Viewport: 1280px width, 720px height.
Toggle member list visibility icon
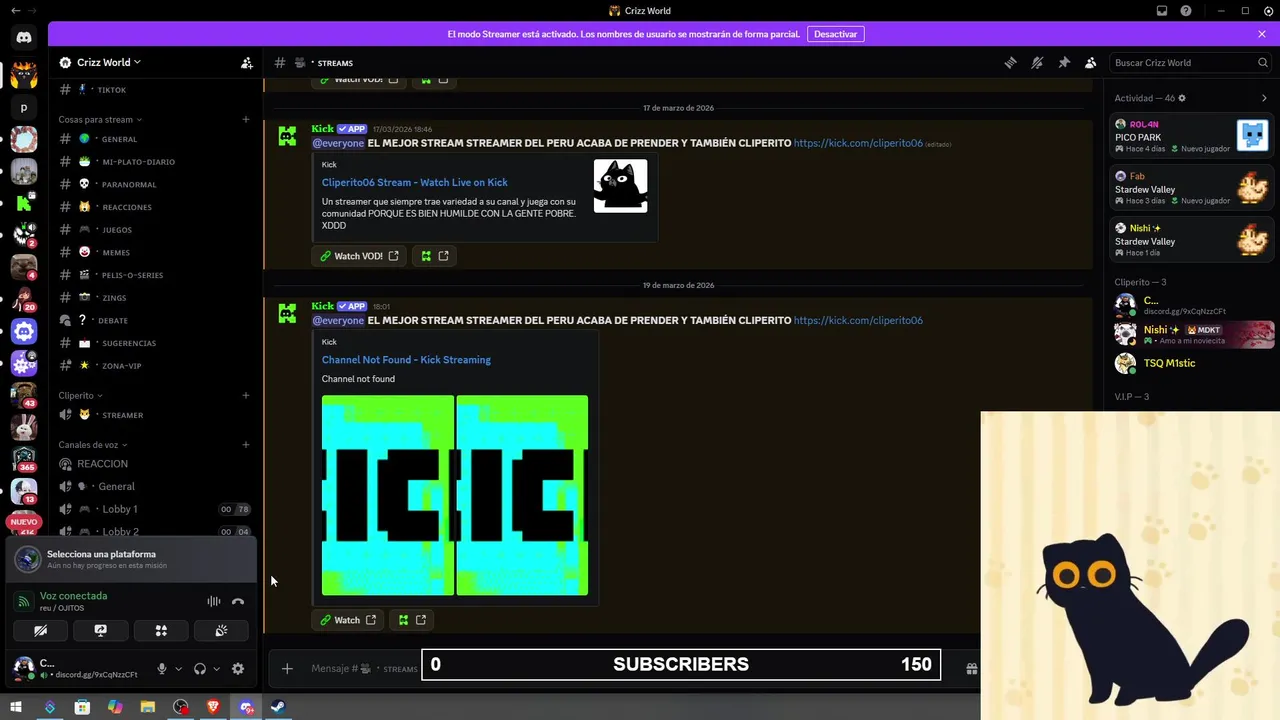1091,62
